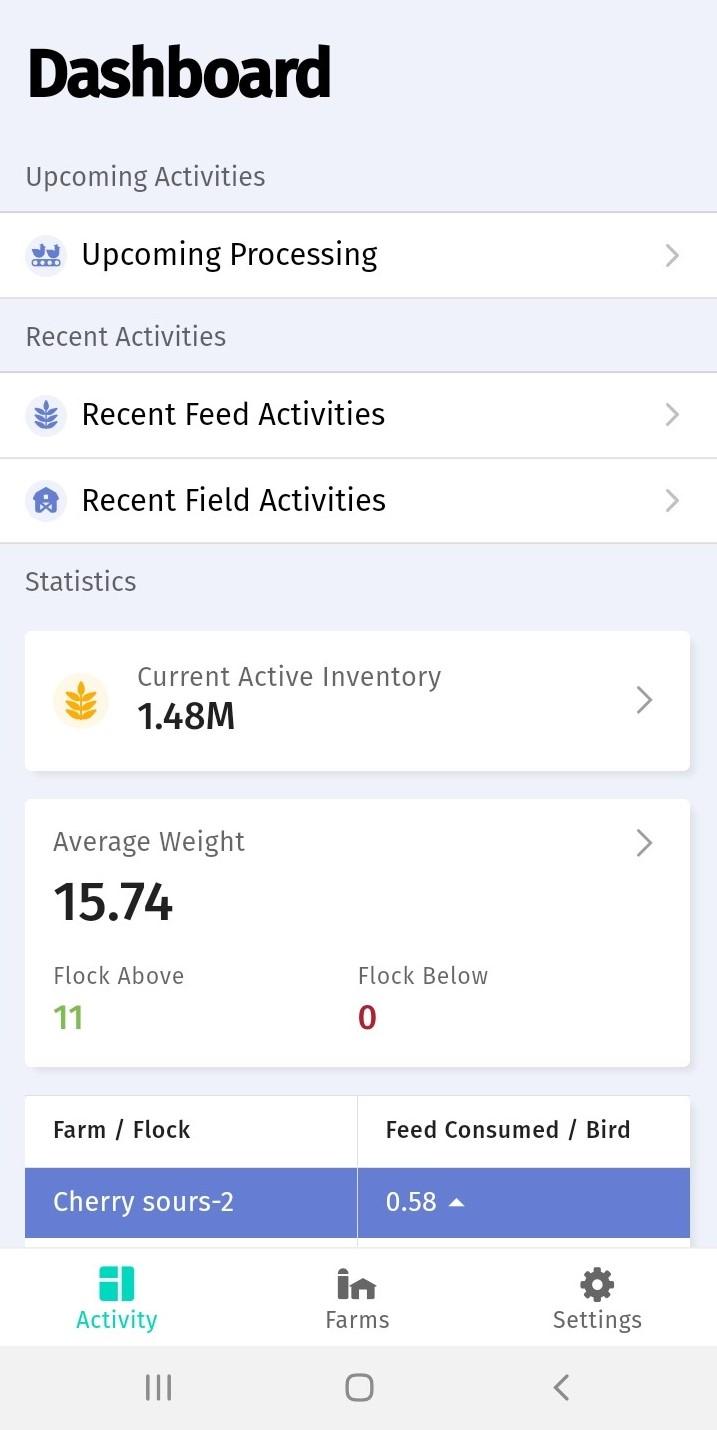The height and width of the screenshot is (1430, 717).
Task: Tap the yellow Current Active Inventory grain icon
Action: pyautogui.click(x=81, y=701)
